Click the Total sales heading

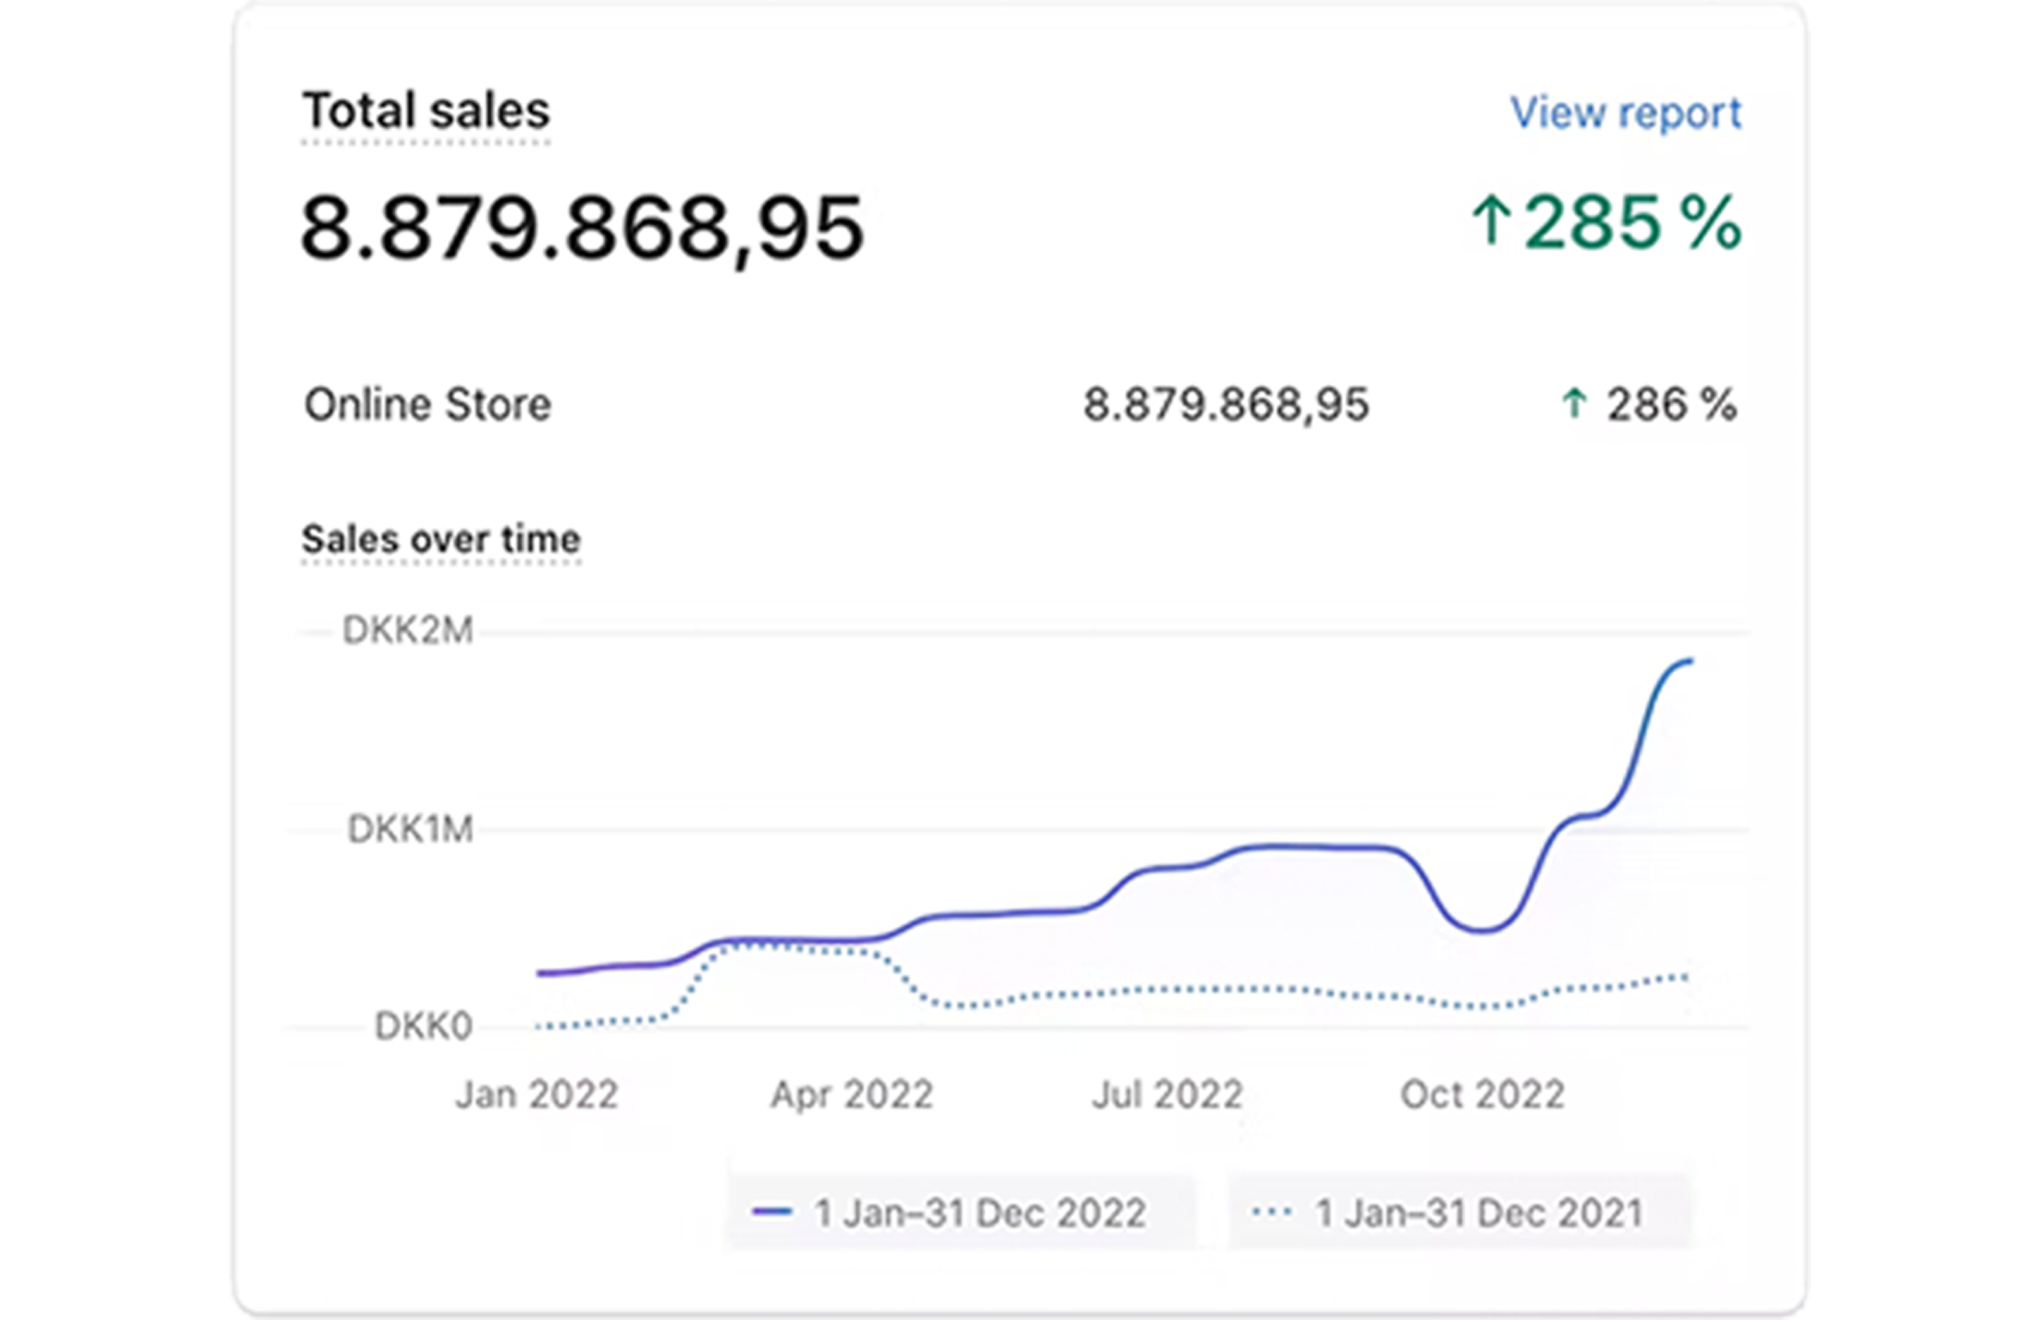click(426, 110)
